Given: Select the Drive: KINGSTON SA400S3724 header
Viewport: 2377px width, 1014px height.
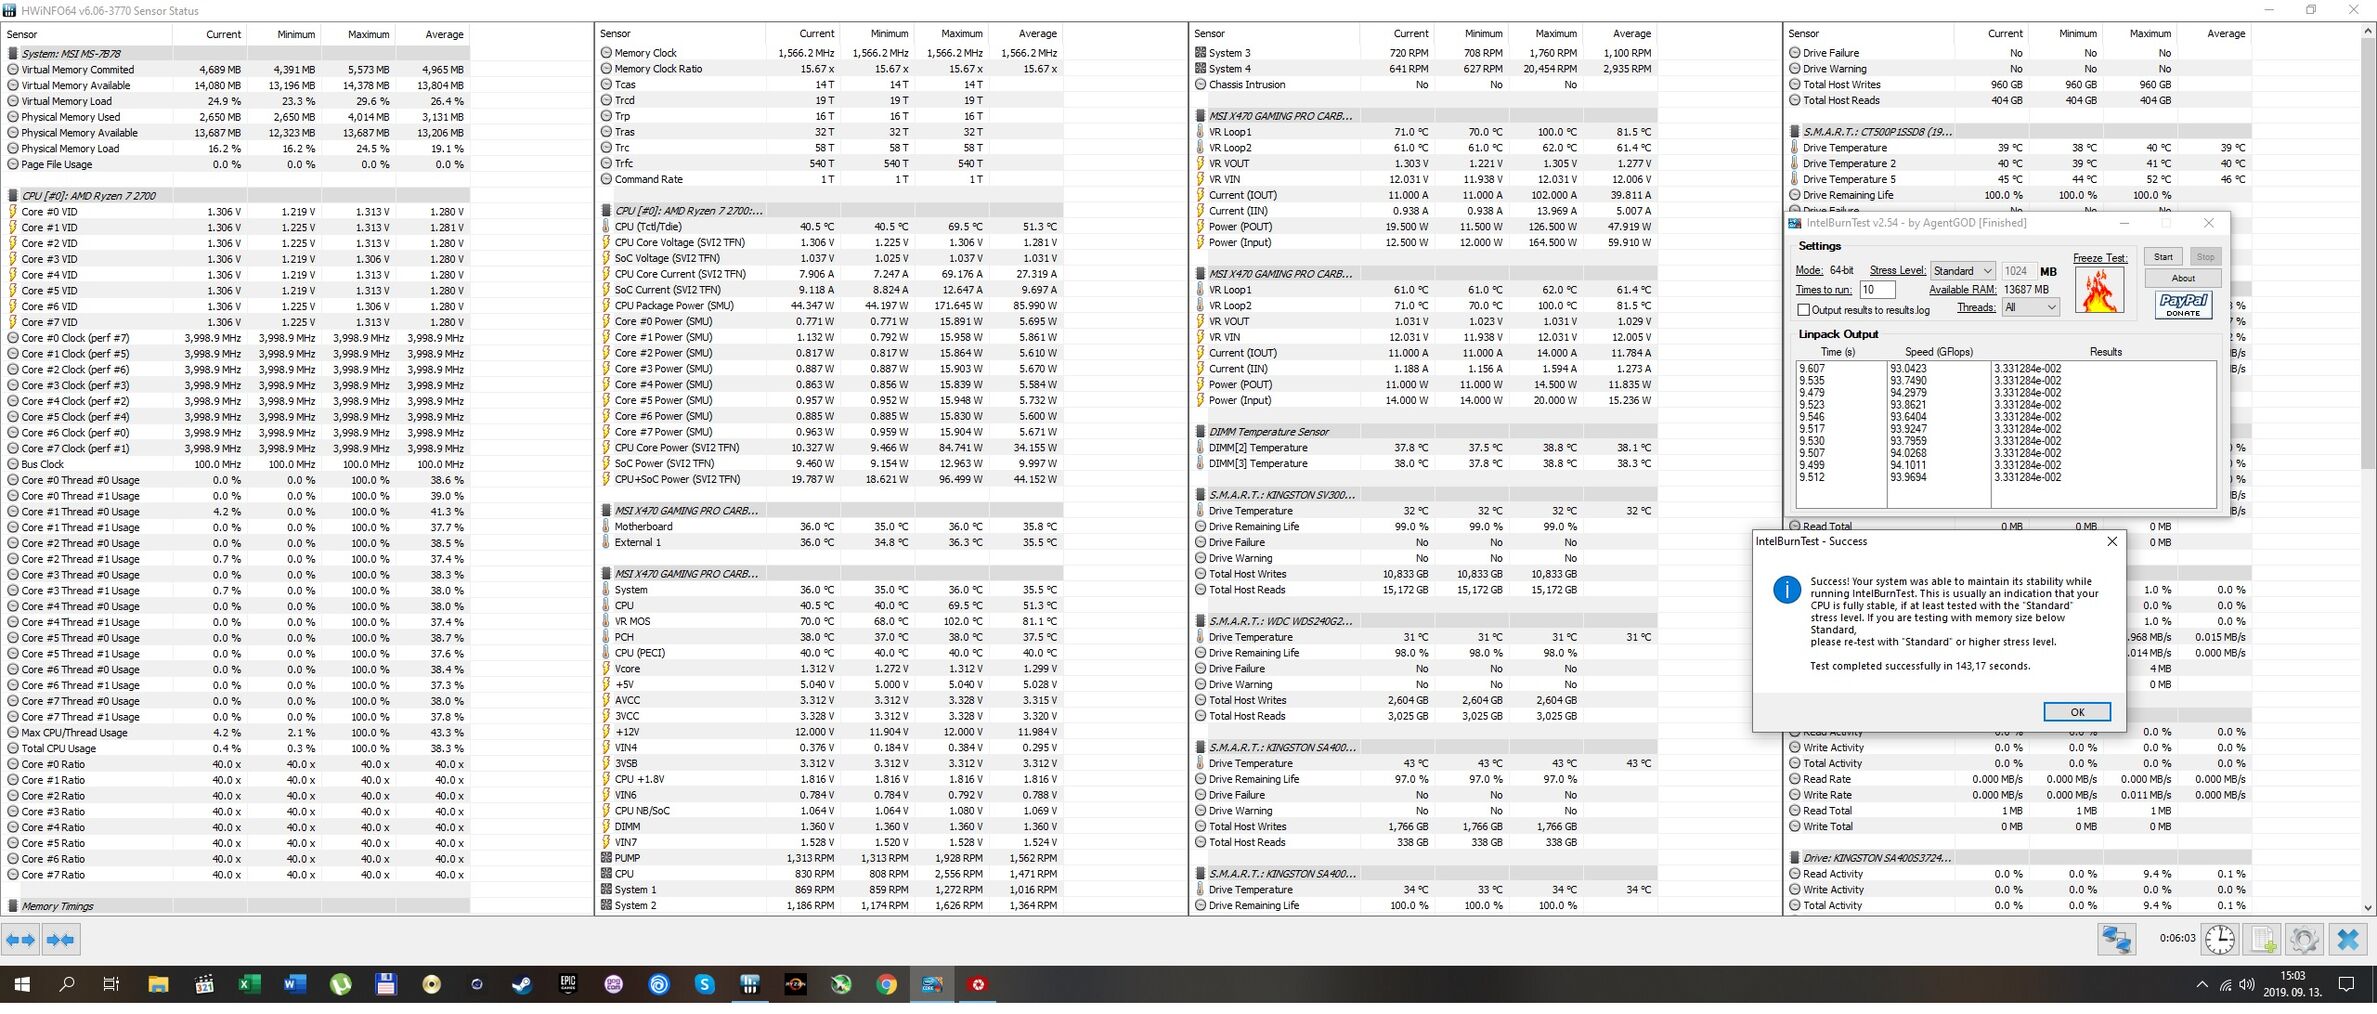Looking at the screenshot, I should click(x=2018, y=858).
